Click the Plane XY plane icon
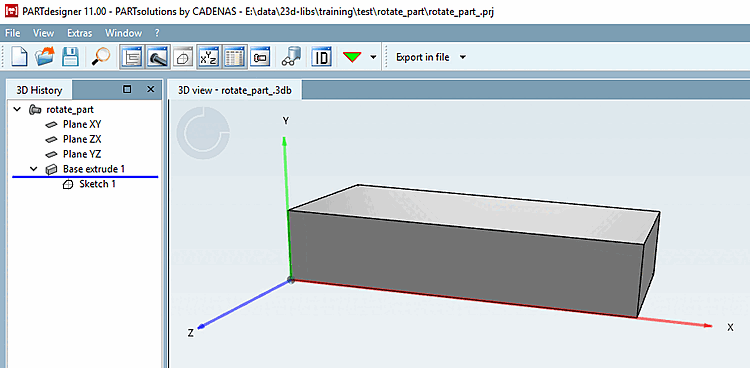This screenshot has width=750, height=368. point(52,125)
